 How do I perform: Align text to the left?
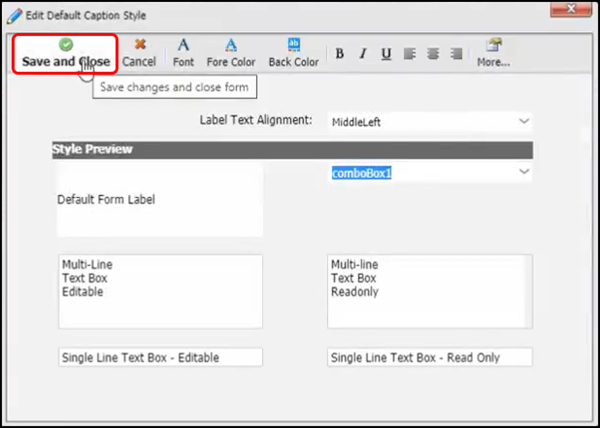pyautogui.click(x=410, y=54)
